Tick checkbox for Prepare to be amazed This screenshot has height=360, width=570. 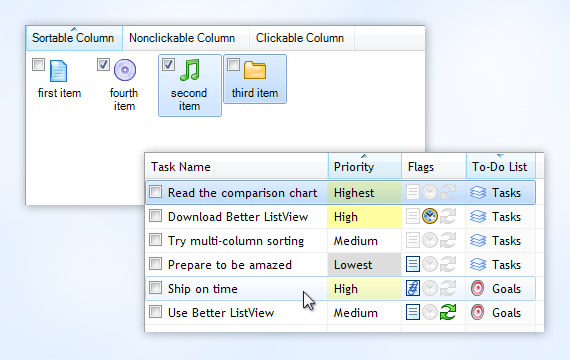coord(156,264)
